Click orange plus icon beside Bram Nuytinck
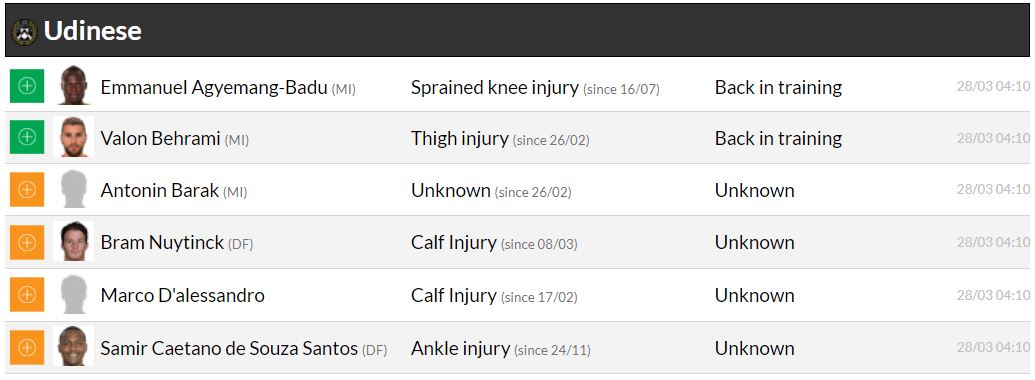Screen dimensions: 1035x380 click(26, 242)
